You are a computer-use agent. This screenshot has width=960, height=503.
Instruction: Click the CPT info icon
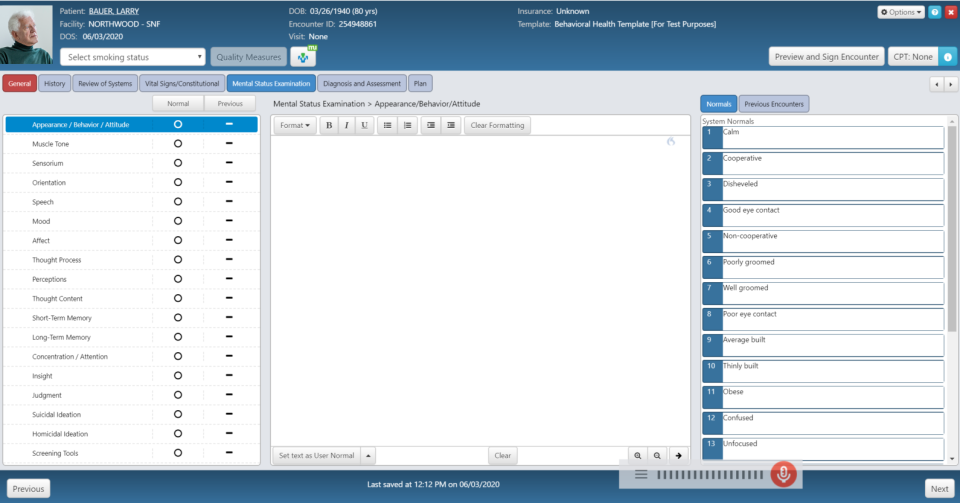pos(947,57)
